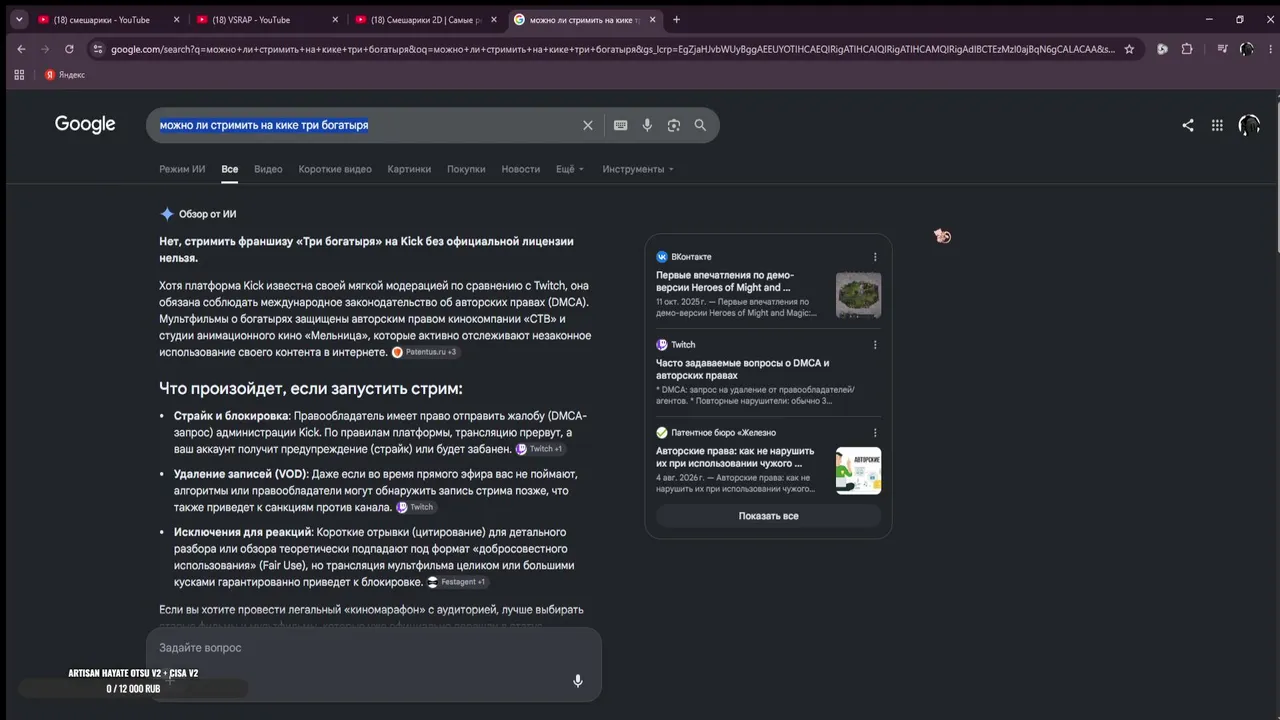Submit search with the magnifier icon
Image resolution: width=1280 pixels, height=720 pixels.
point(700,125)
